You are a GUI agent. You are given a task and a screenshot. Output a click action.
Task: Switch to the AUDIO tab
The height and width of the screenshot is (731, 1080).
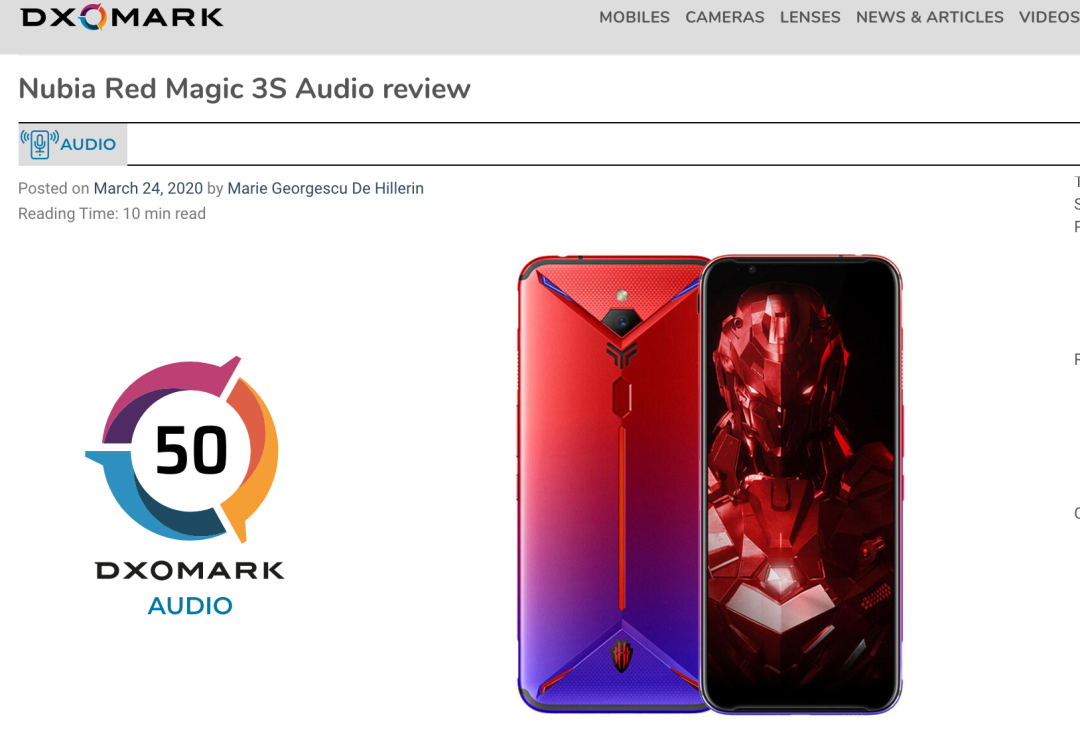pyautogui.click(x=72, y=144)
